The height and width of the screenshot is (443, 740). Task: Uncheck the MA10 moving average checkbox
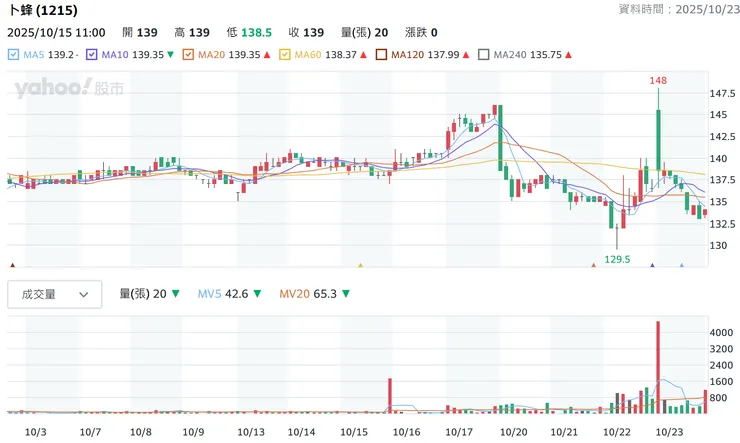(x=92, y=55)
